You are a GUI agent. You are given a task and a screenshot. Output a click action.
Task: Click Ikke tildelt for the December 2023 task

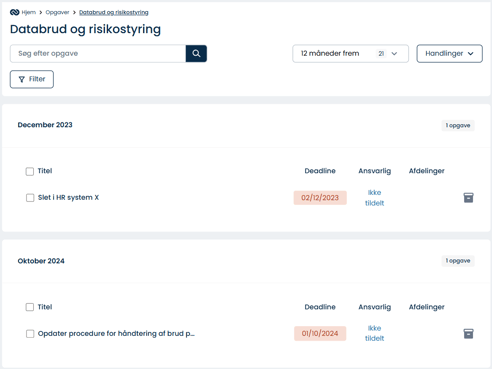click(x=374, y=198)
